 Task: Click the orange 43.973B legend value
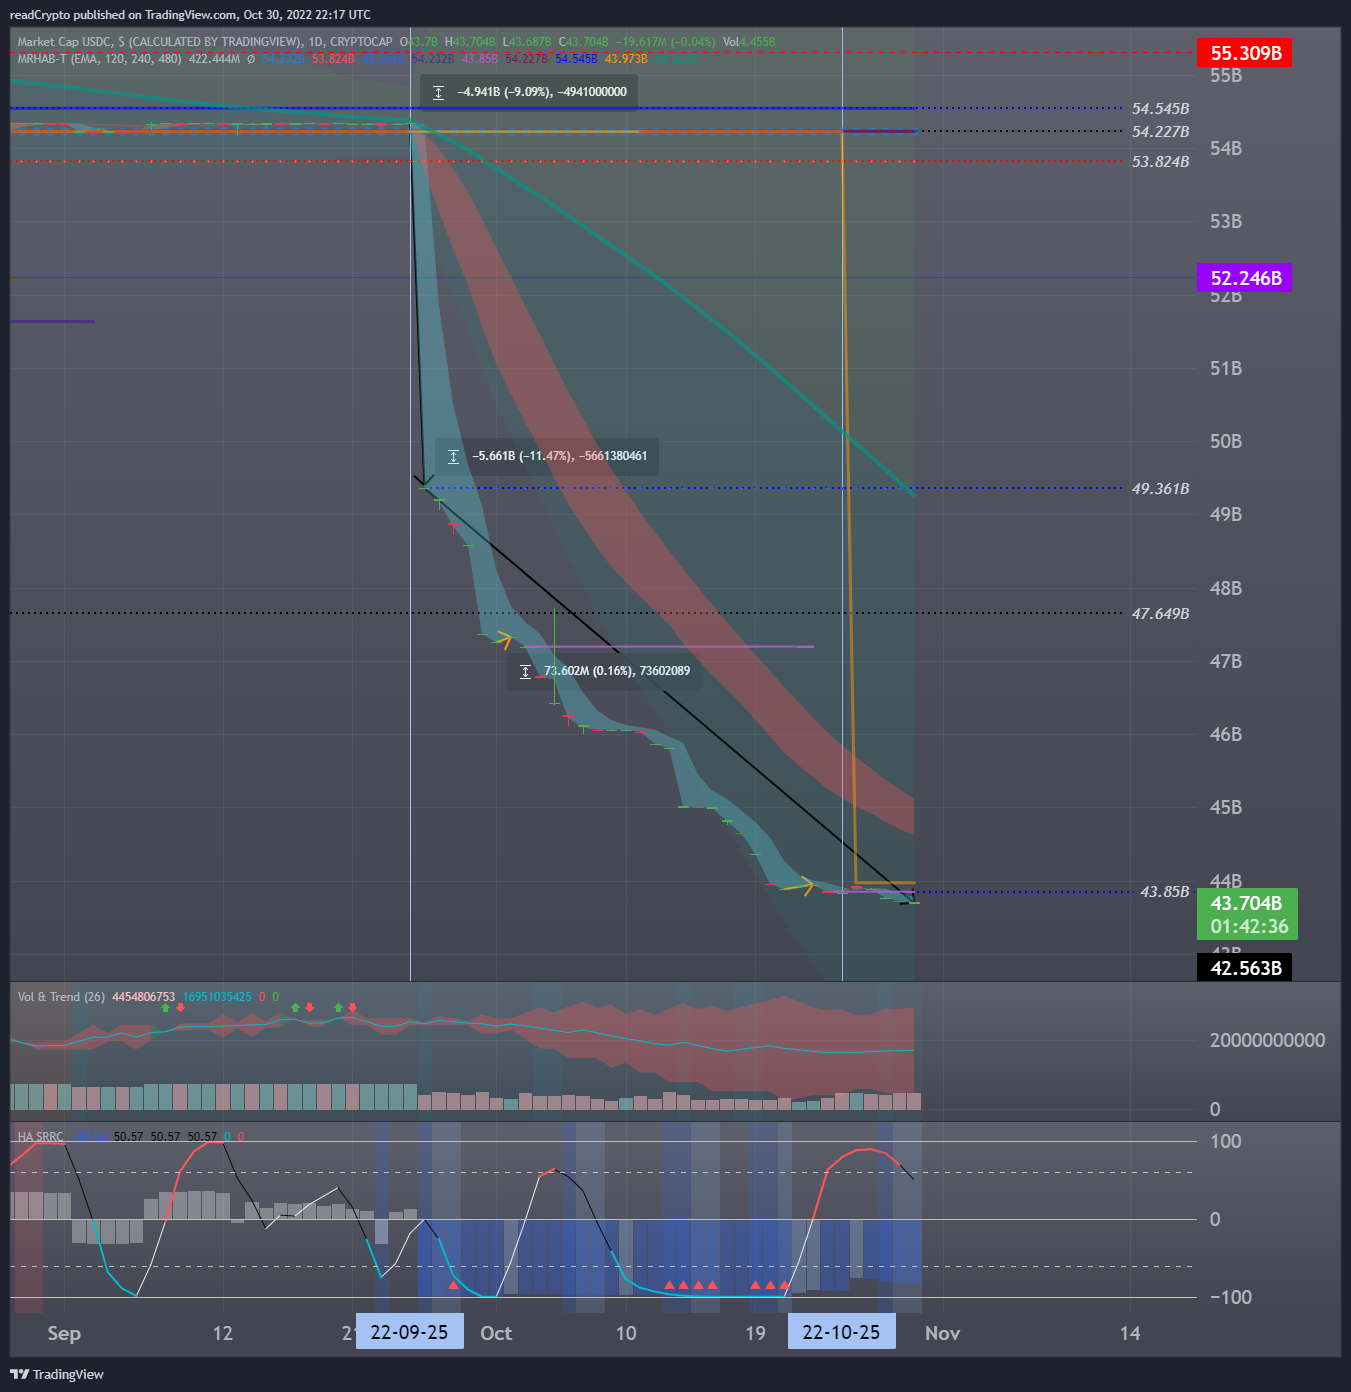pos(626,59)
